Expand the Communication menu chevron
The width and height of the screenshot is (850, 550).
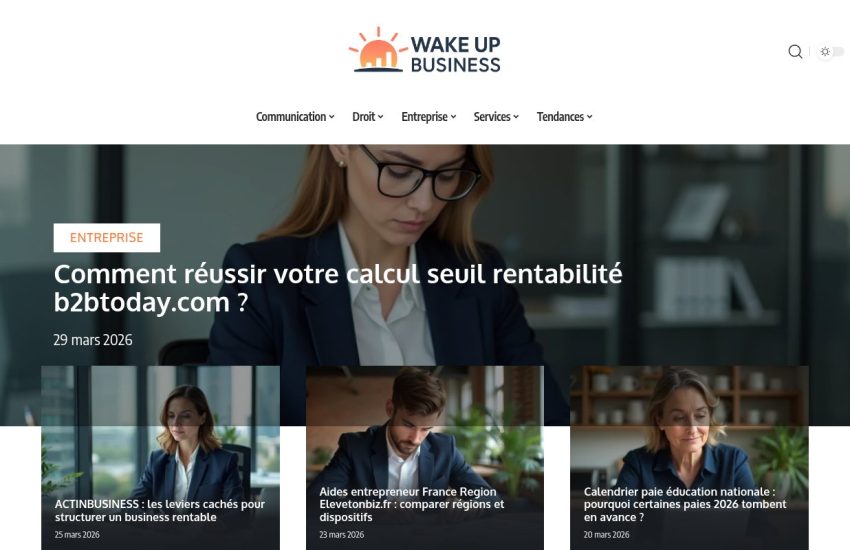click(x=332, y=117)
